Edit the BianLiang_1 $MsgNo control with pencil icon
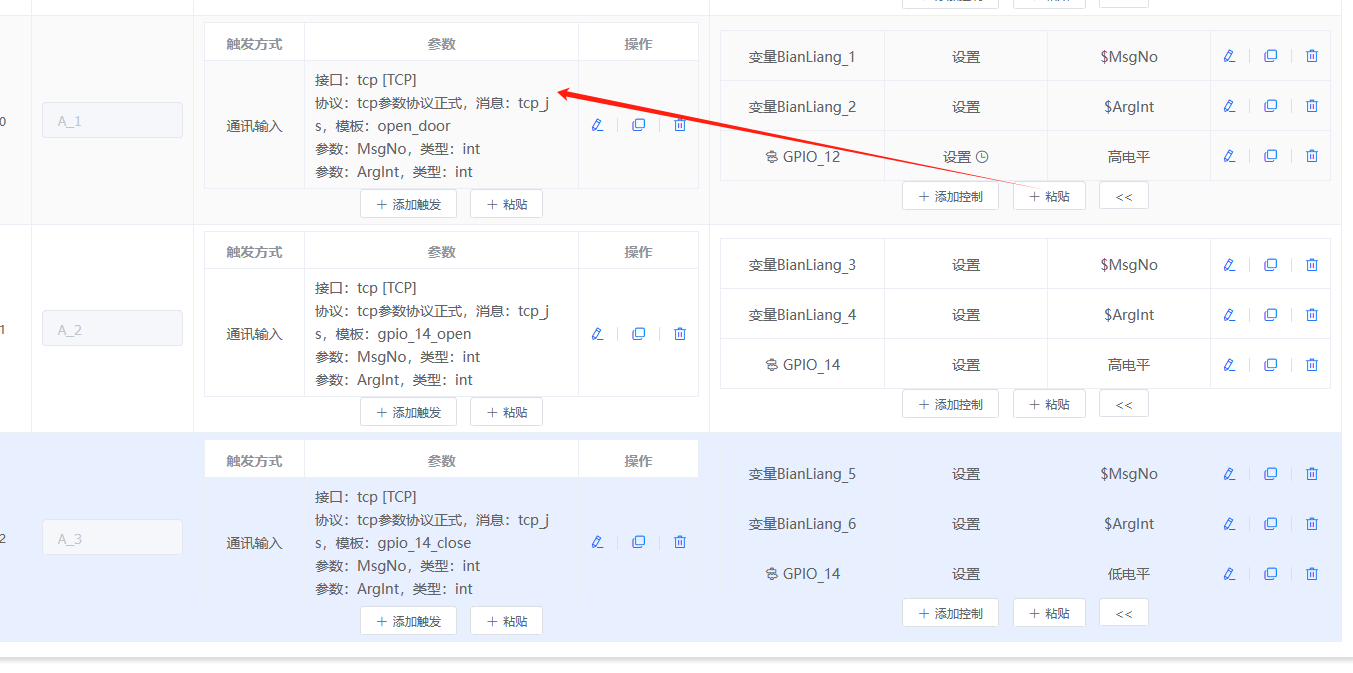1353x673 pixels. click(1229, 56)
